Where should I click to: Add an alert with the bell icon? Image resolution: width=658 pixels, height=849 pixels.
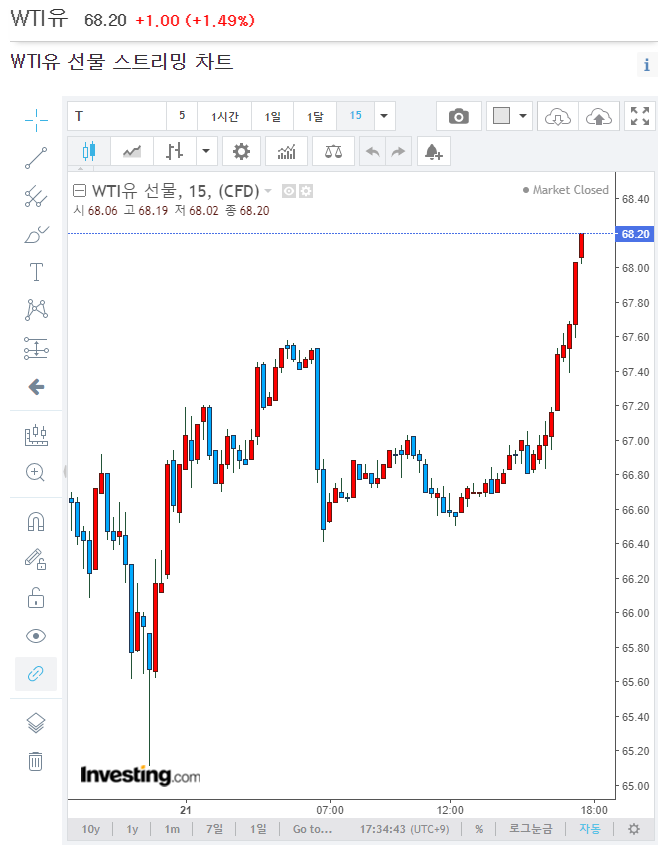(434, 151)
